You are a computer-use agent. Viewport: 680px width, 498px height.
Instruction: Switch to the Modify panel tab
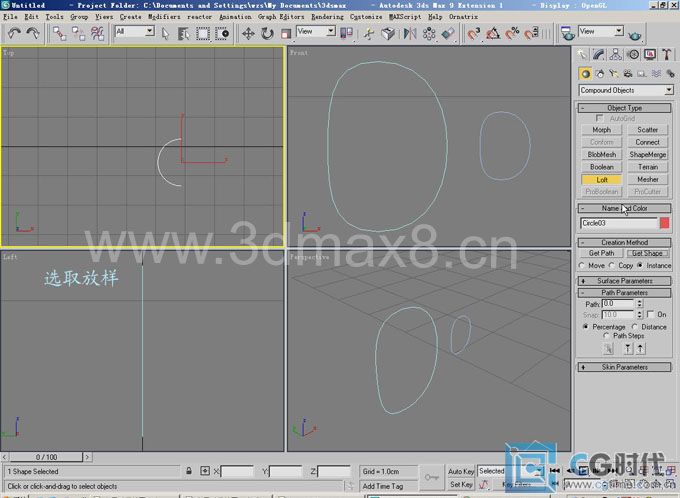point(599,55)
